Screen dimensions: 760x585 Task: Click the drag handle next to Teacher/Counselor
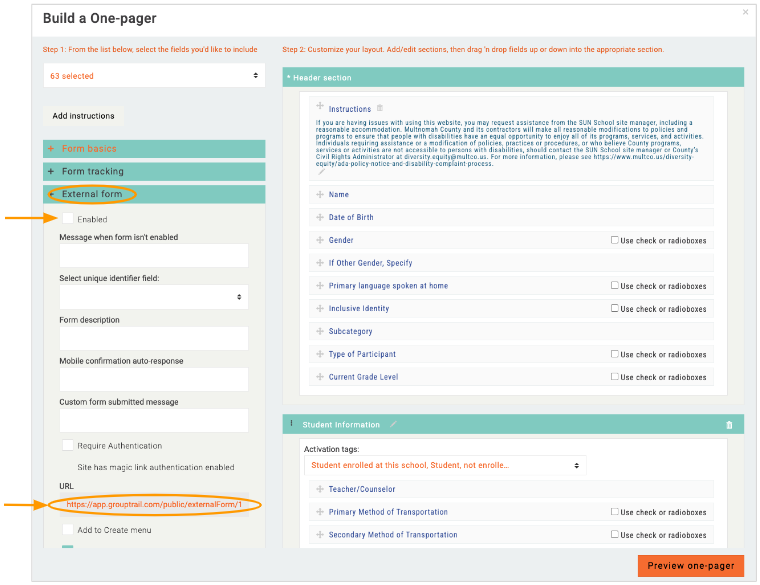coord(320,489)
